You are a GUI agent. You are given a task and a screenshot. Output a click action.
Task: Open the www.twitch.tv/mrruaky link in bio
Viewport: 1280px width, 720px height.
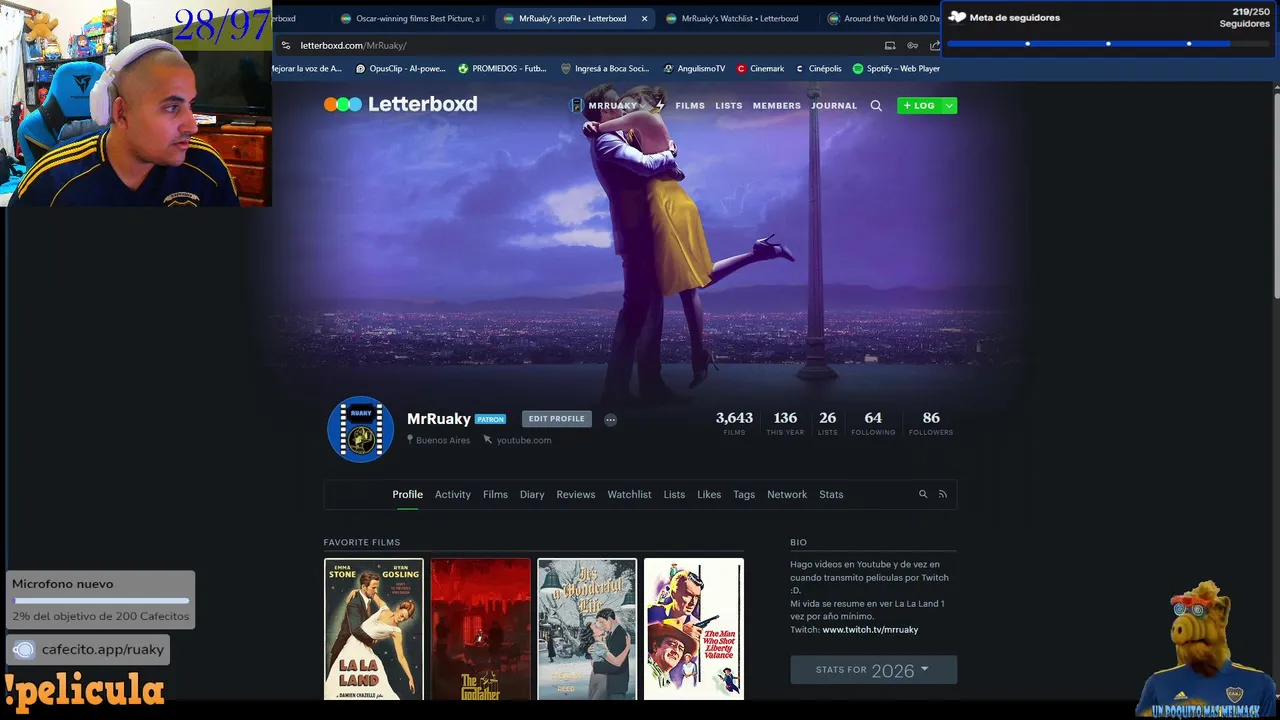click(x=870, y=630)
